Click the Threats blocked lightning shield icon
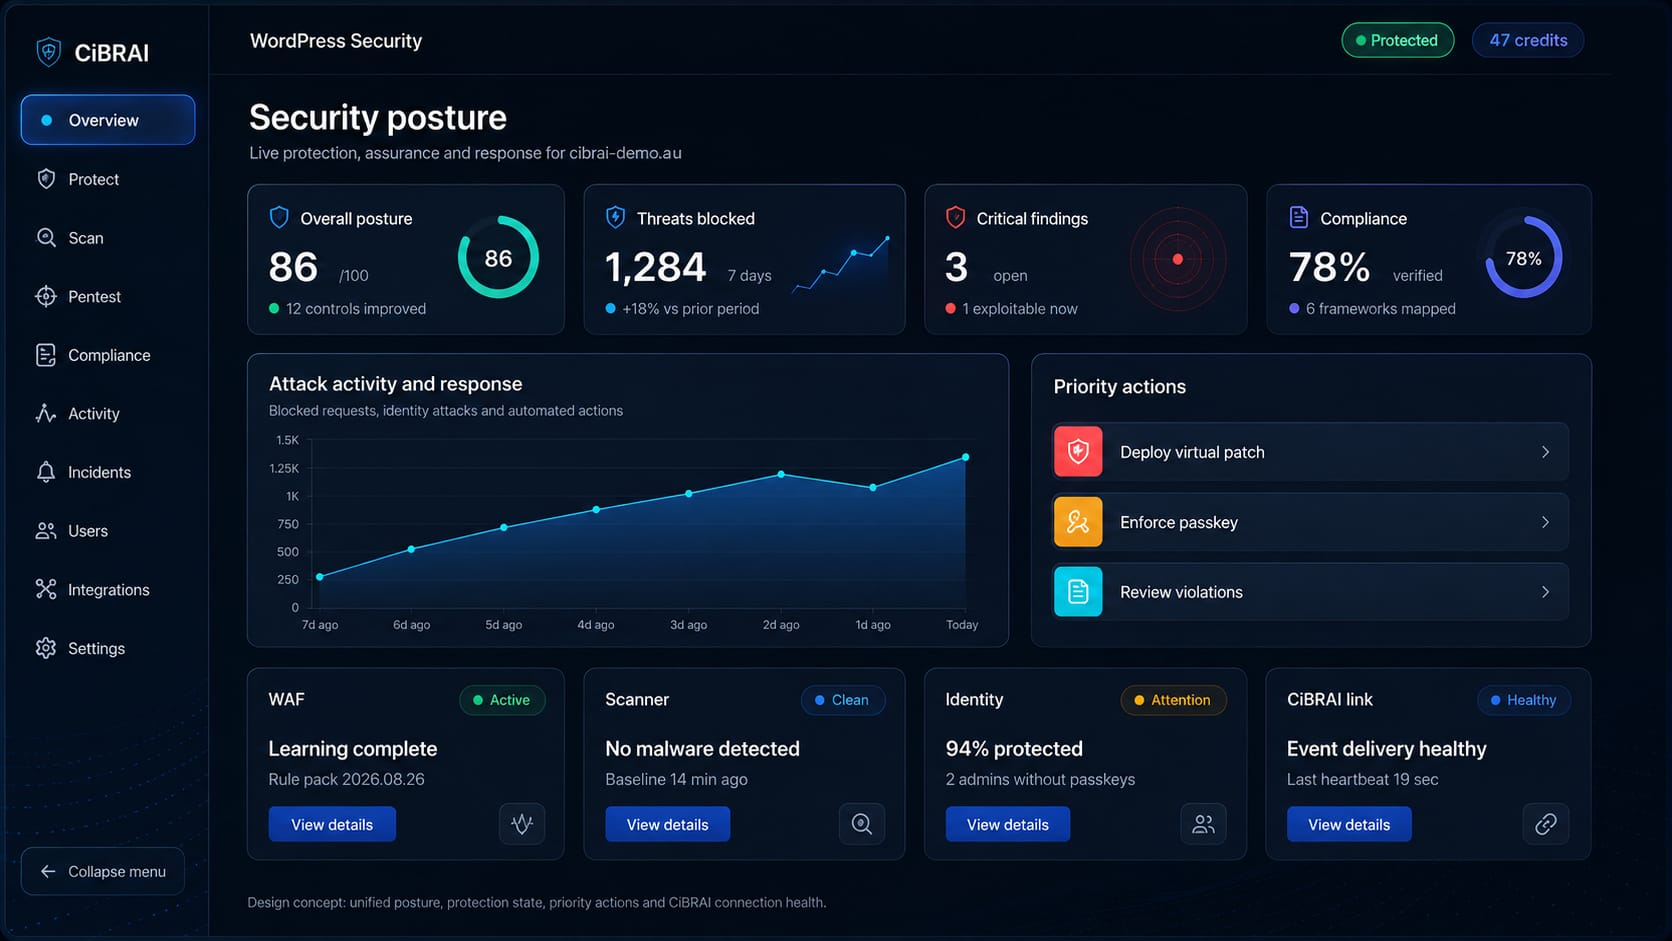 (x=616, y=217)
